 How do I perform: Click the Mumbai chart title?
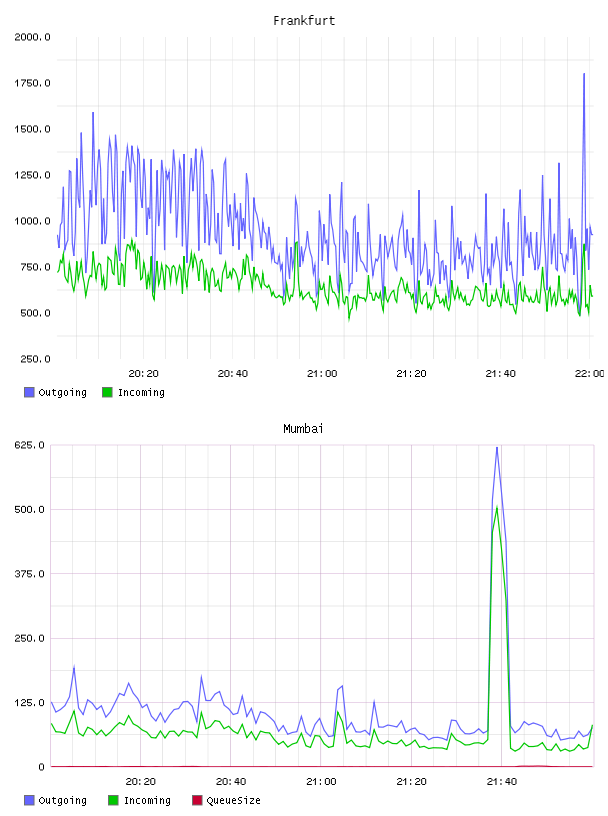pyautogui.click(x=303, y=429)
